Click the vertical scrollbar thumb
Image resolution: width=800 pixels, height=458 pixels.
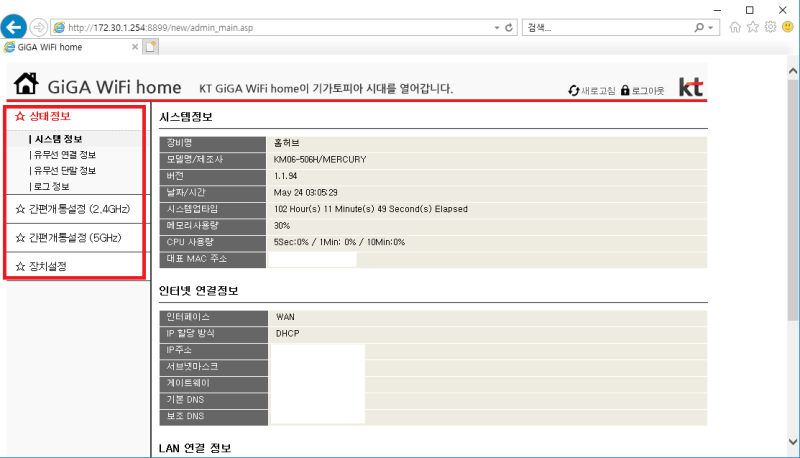click(793, 199)
